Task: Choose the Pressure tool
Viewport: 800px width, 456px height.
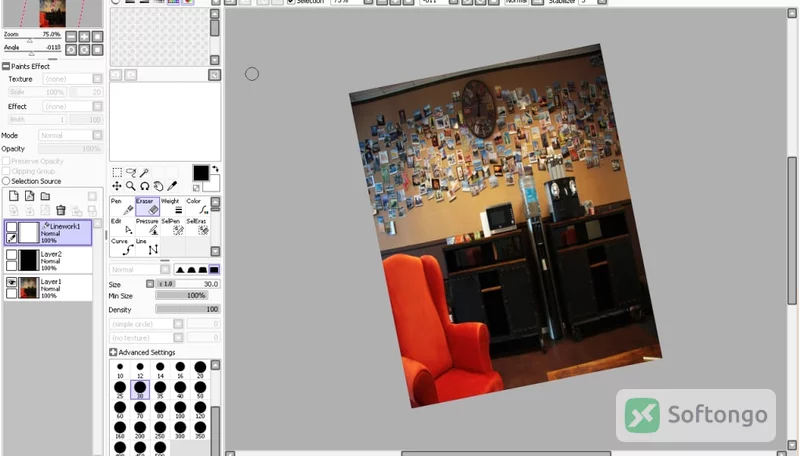Action: tap(147, 227)
